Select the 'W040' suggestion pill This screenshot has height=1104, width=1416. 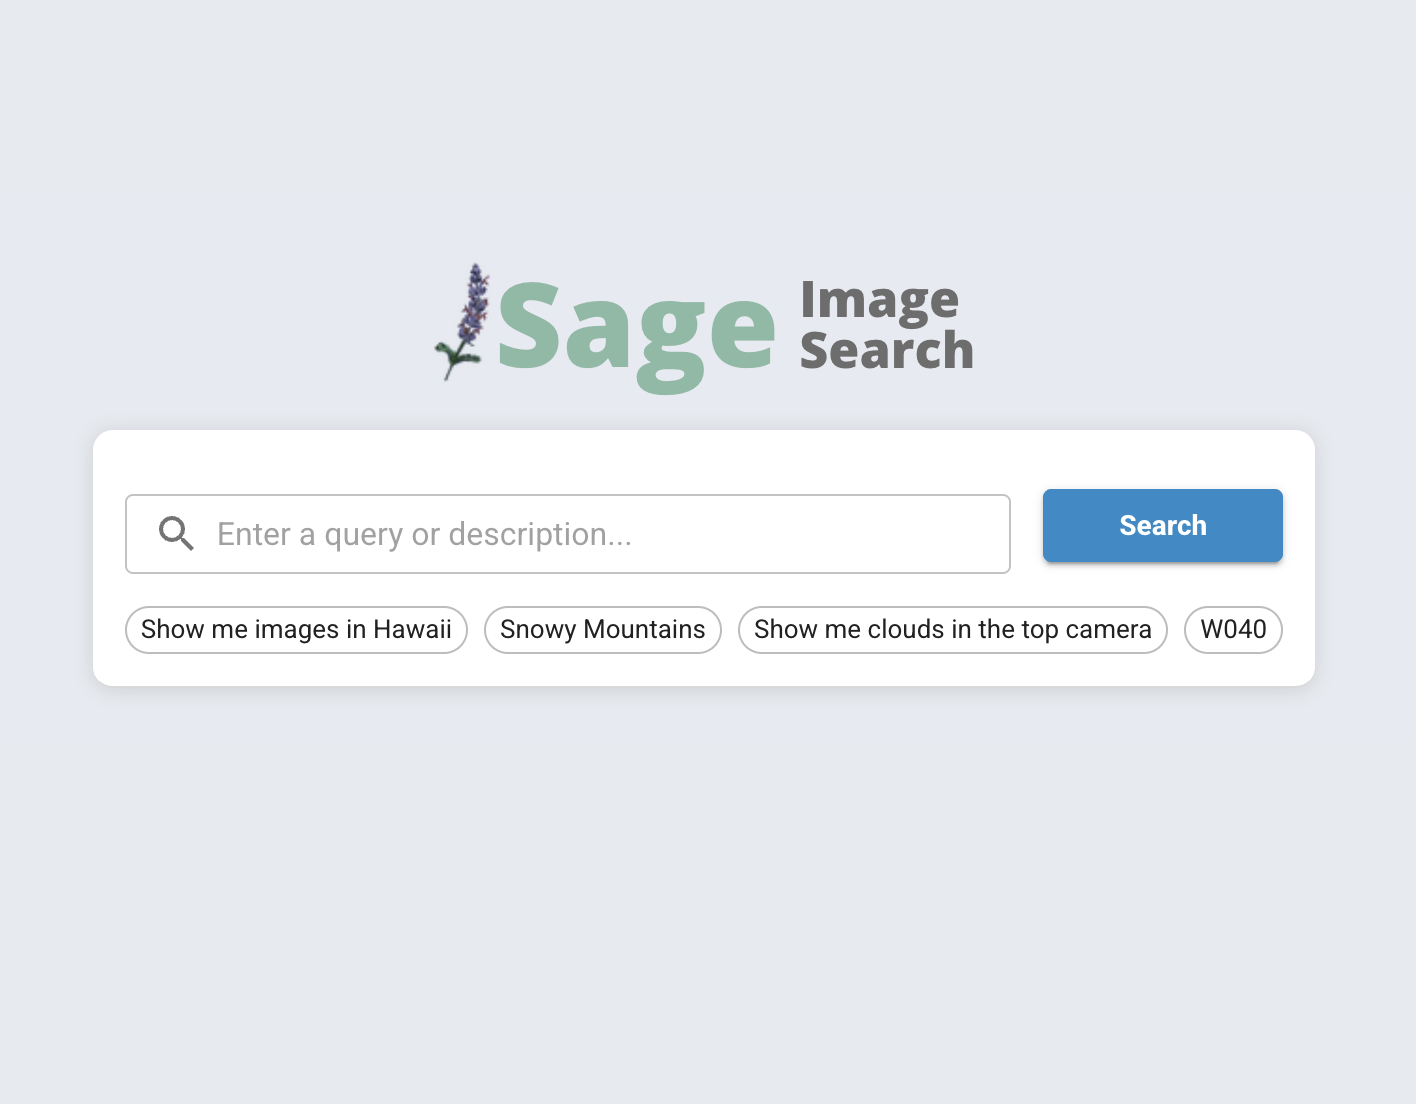[1233, 629]
